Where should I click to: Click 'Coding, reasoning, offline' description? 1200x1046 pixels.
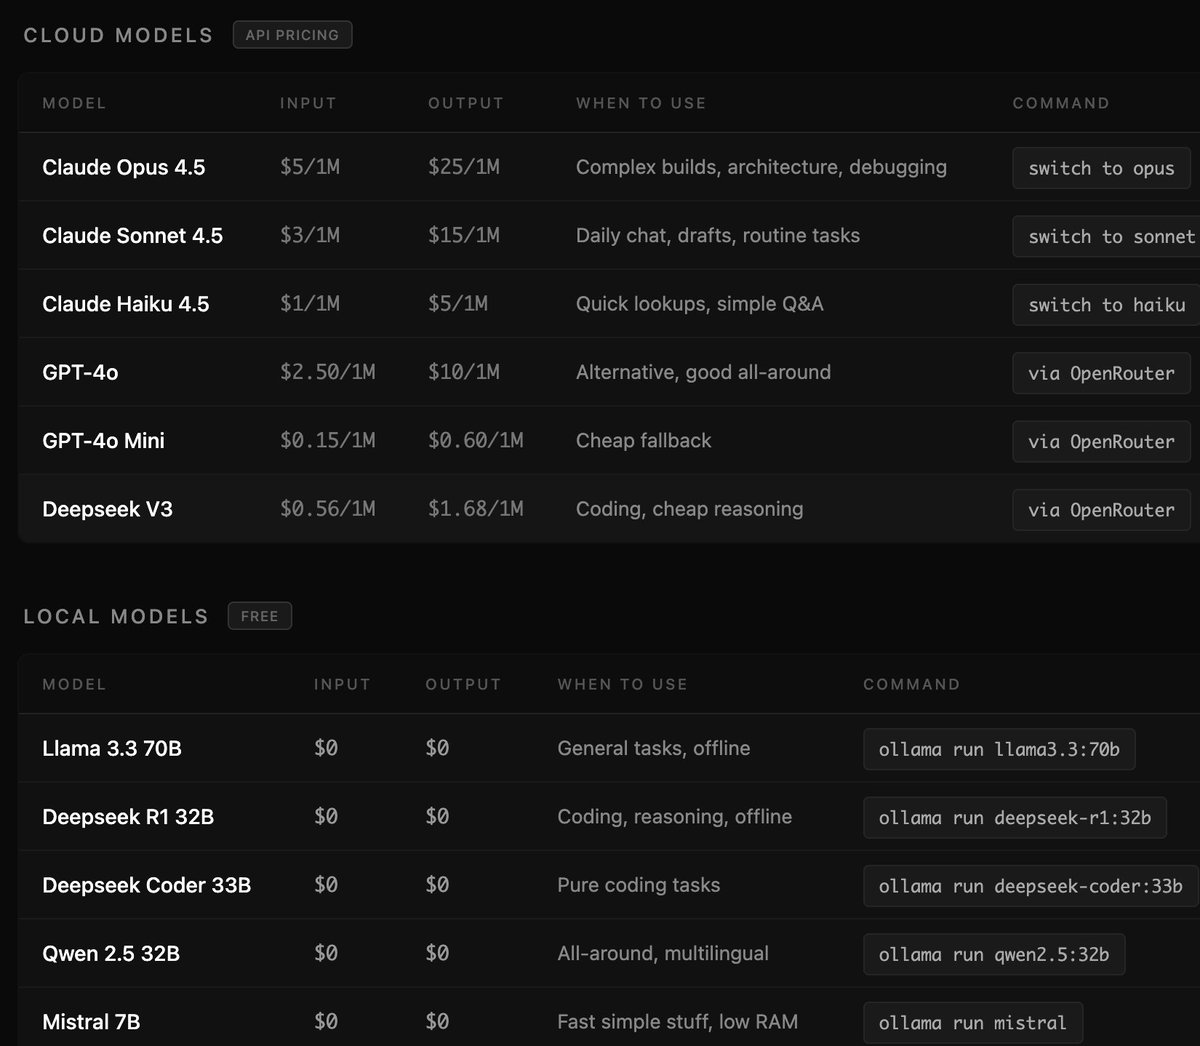click(x=675, y=817)
